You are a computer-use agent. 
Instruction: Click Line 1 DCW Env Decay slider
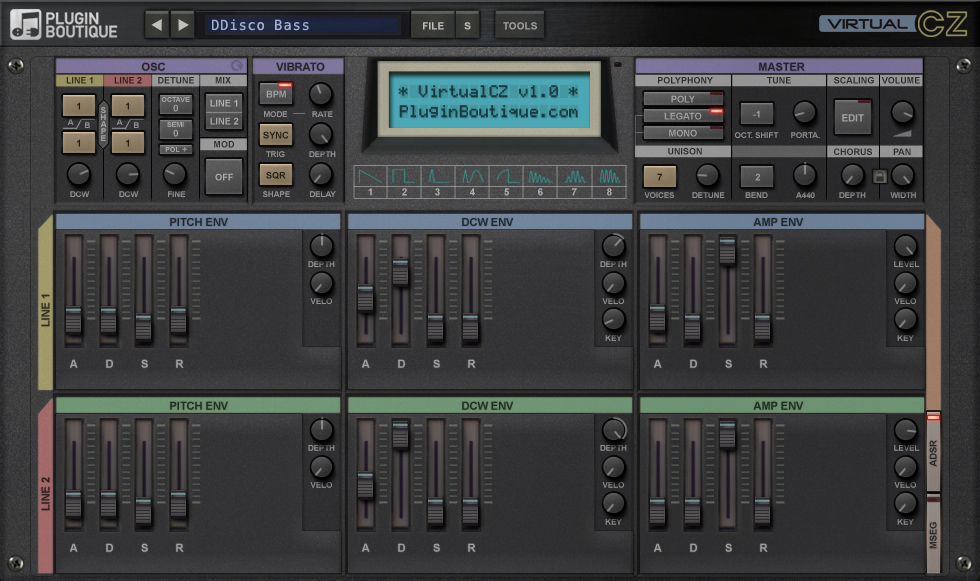click(x=401, y=289)
